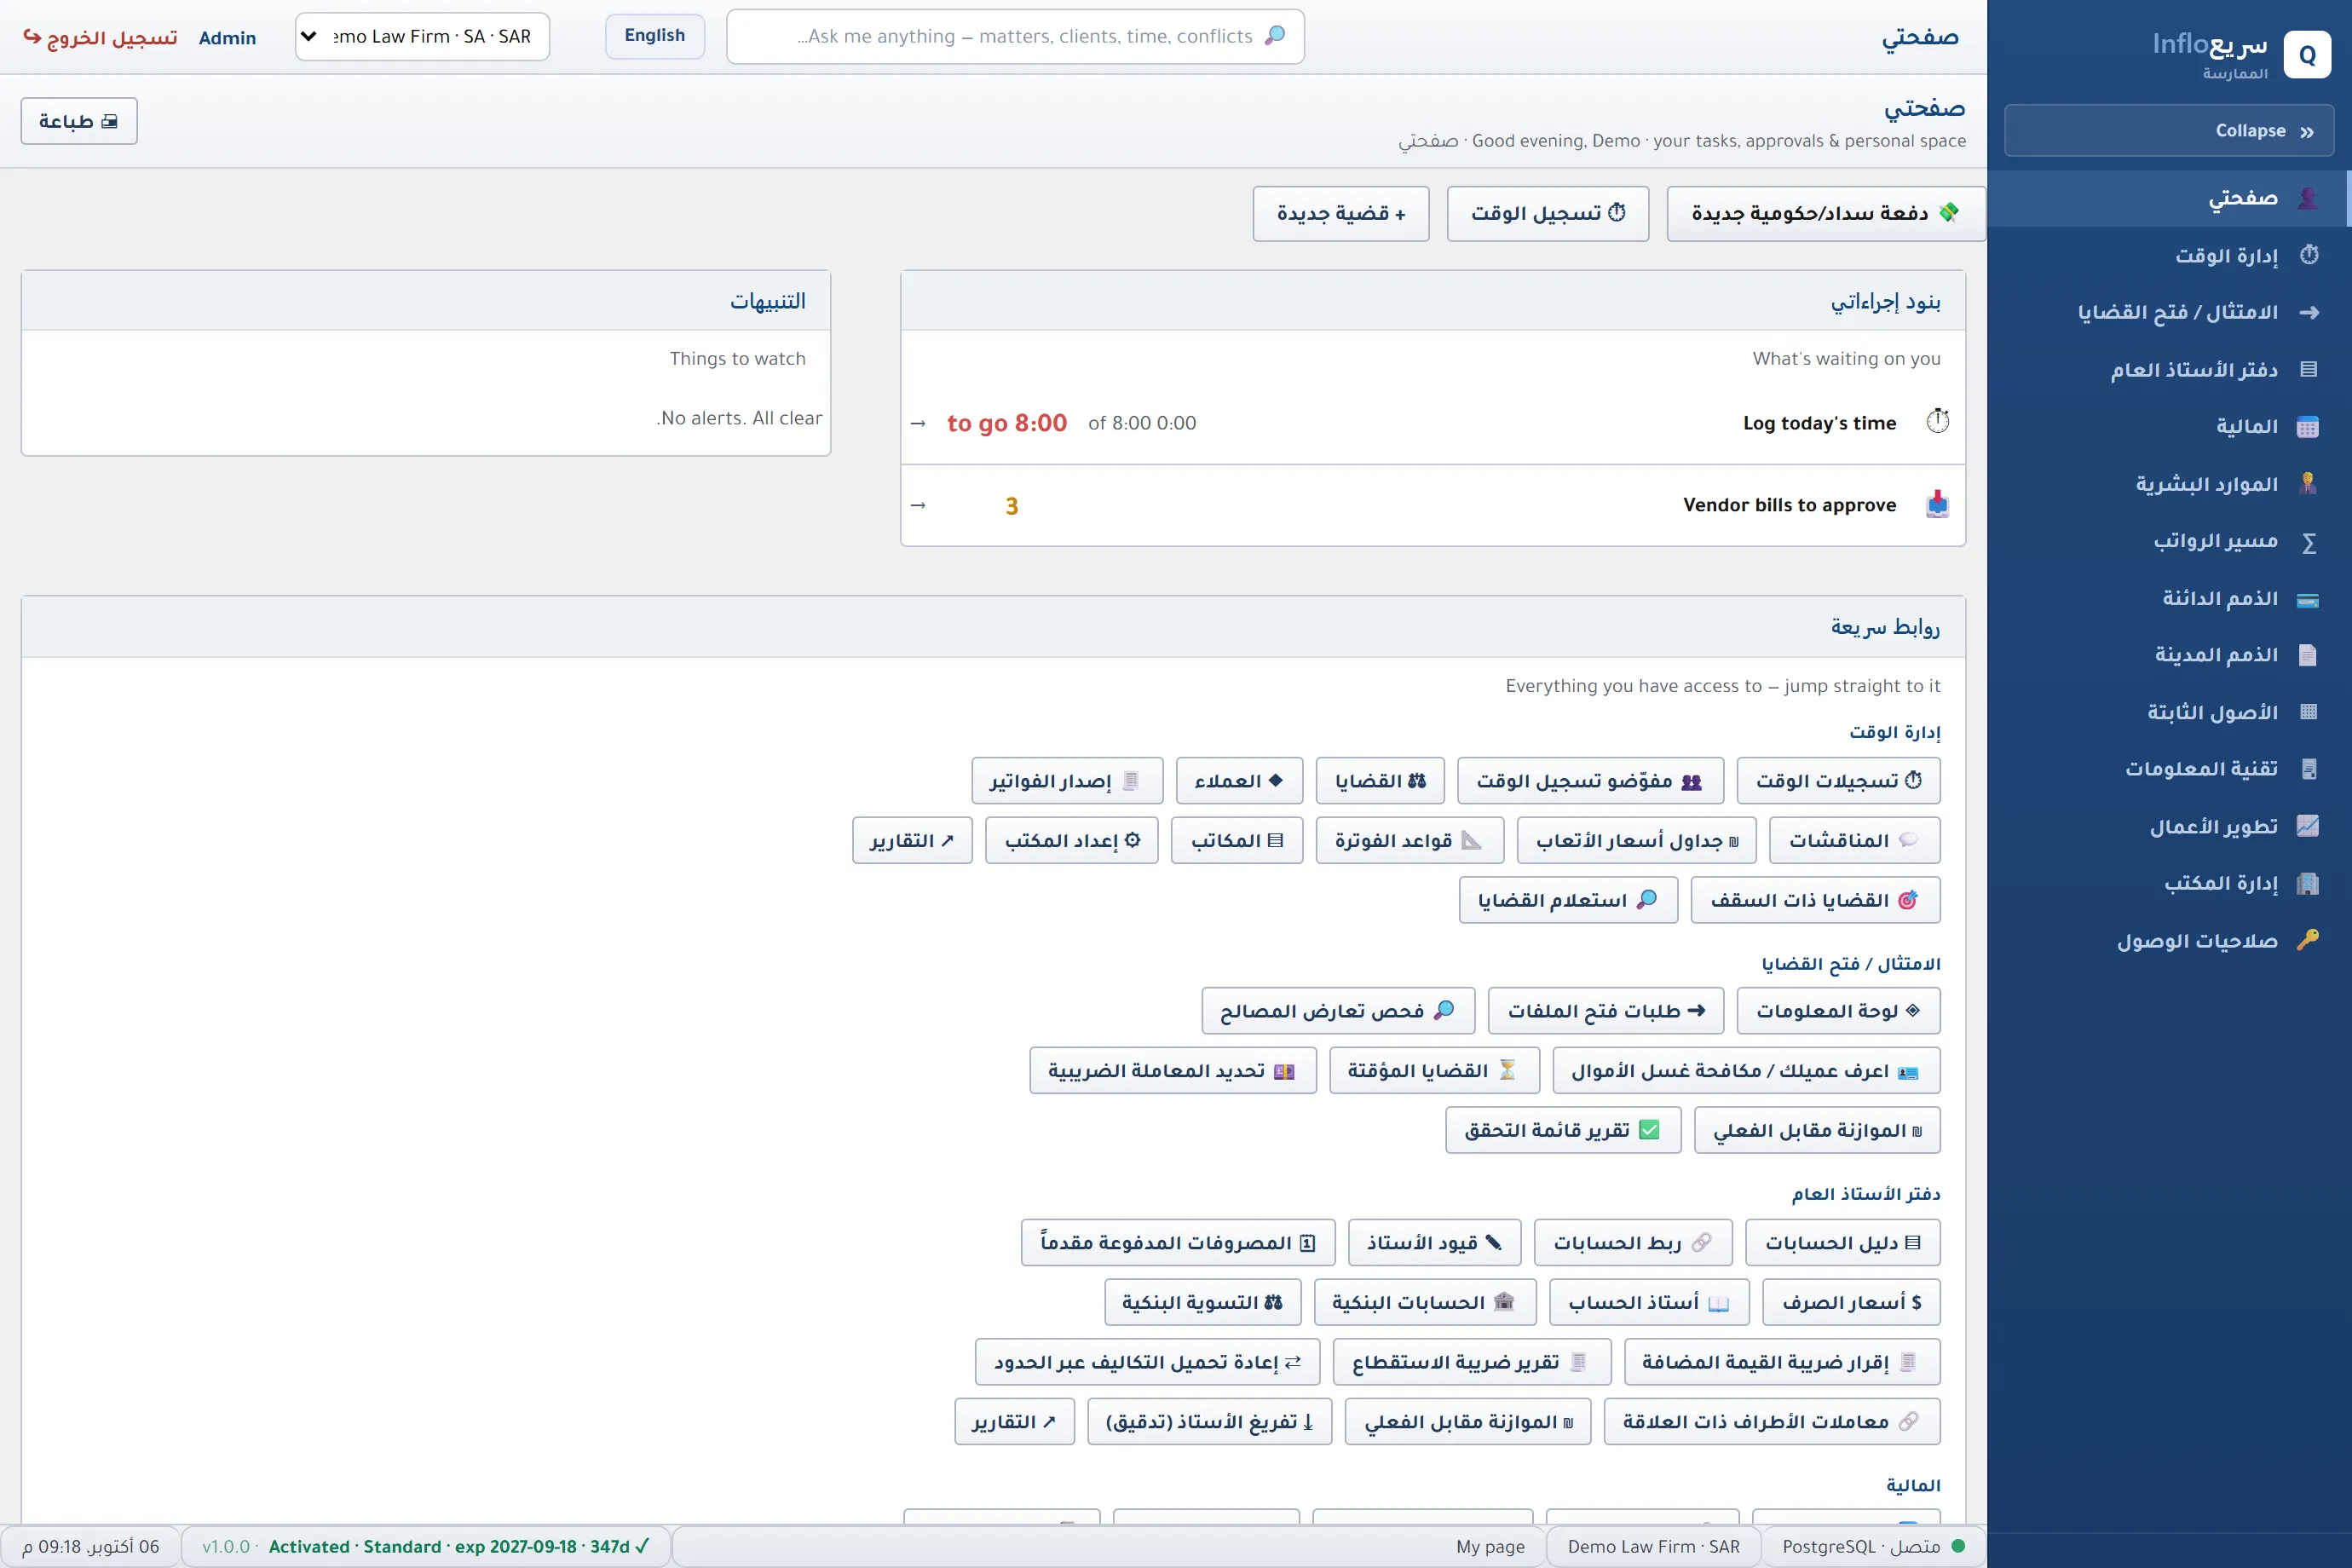Viewport: 2352px width, 1568px height.
Task: Click the طباعة print button
Action: click(x=79, y=121)
